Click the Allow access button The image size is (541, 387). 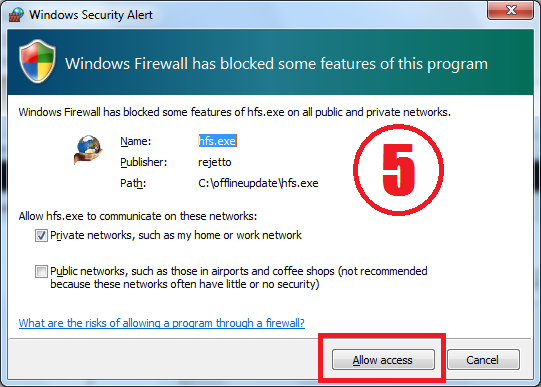tap(383, 360)
